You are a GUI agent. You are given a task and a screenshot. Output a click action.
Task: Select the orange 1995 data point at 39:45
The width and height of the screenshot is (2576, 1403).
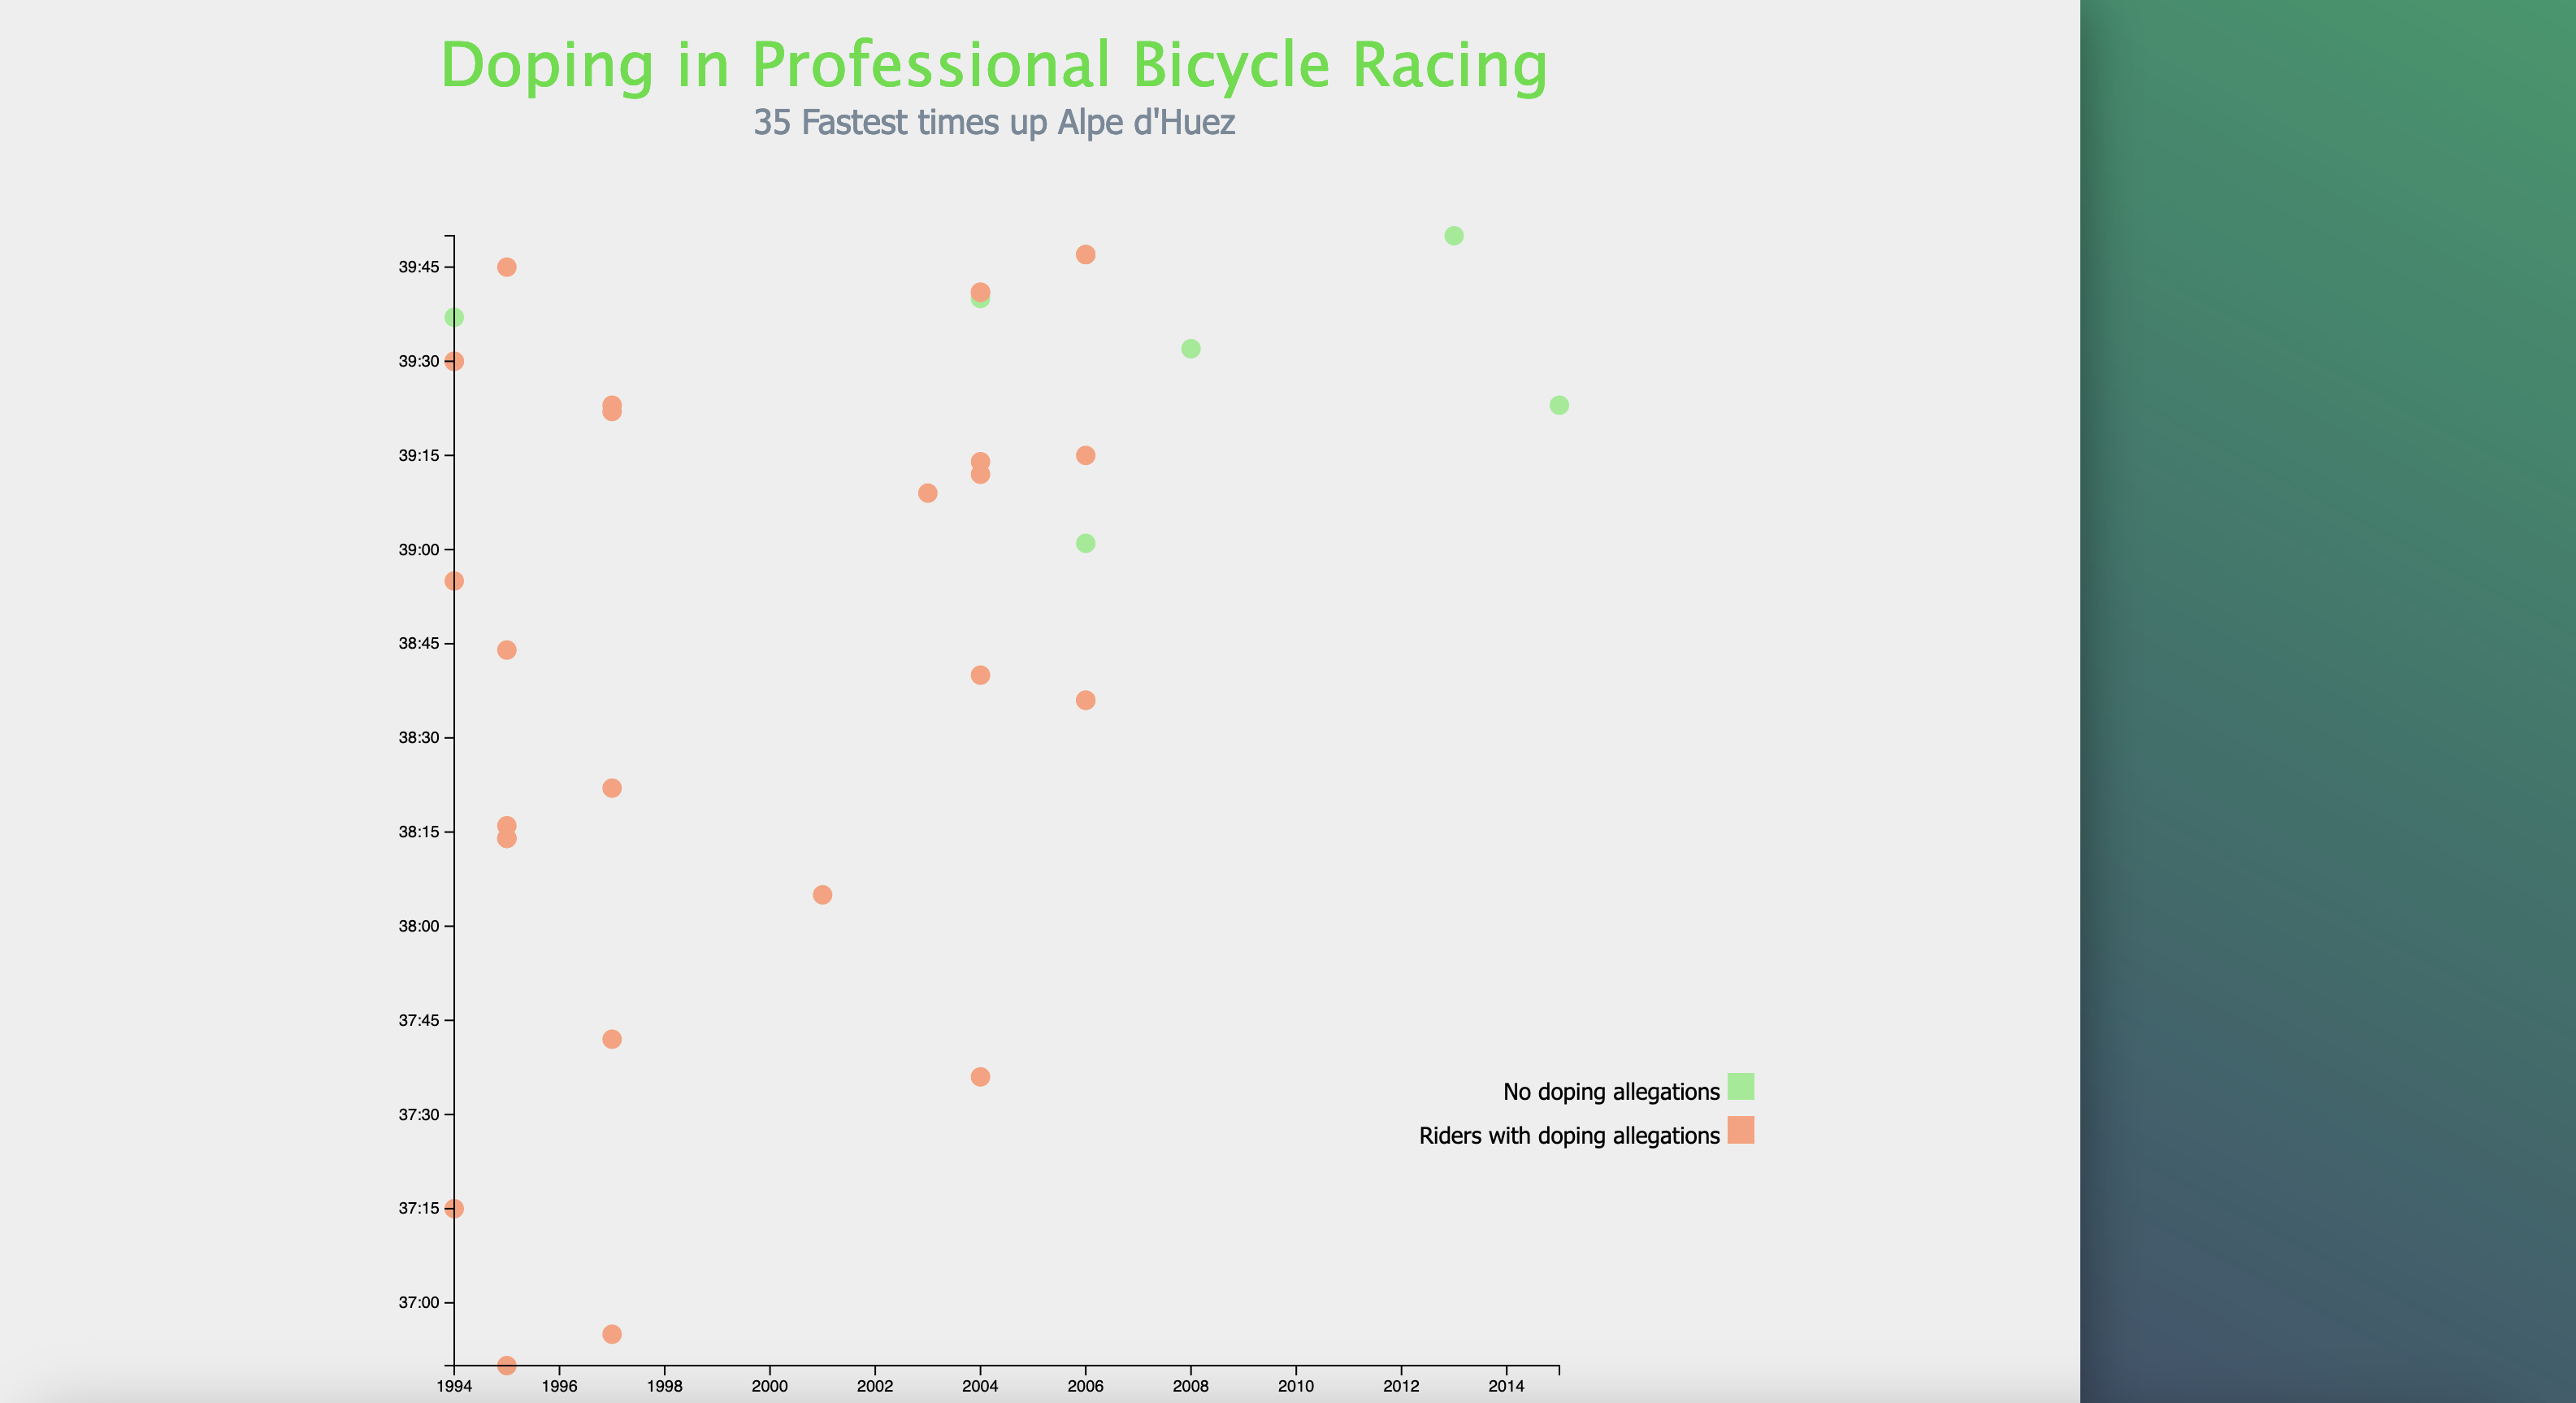[507, 267]
